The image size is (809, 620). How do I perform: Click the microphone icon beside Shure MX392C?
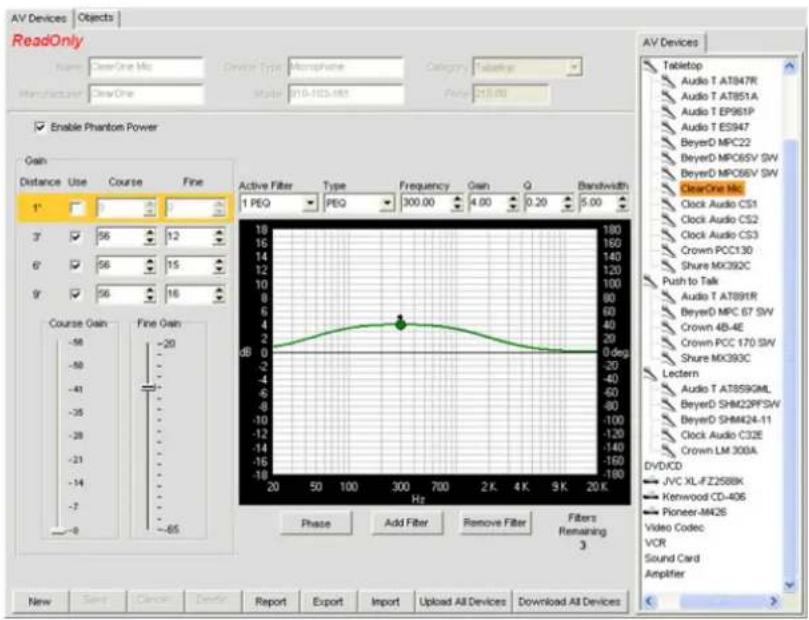coord(669,266)
